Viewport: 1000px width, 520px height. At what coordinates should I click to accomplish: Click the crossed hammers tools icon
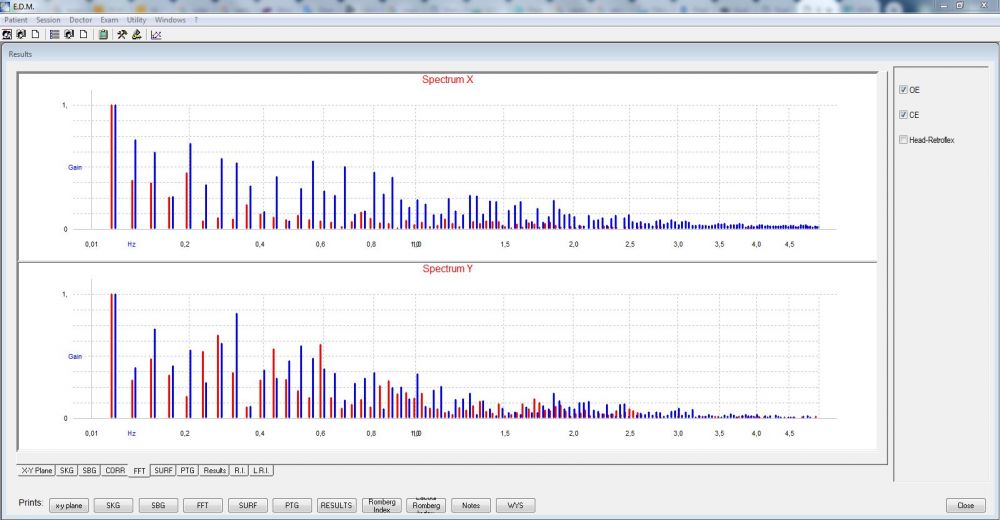tap(121, 34)
